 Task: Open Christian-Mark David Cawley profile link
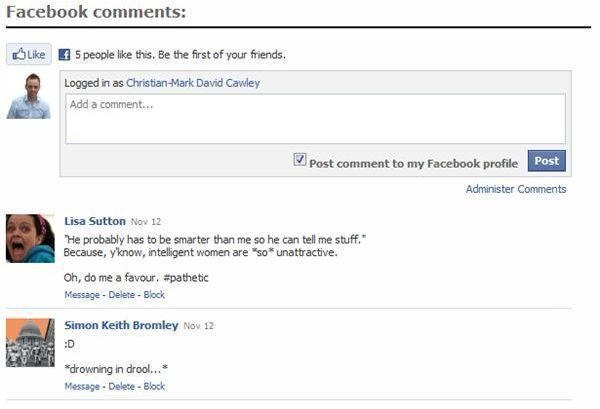point(193,83)
